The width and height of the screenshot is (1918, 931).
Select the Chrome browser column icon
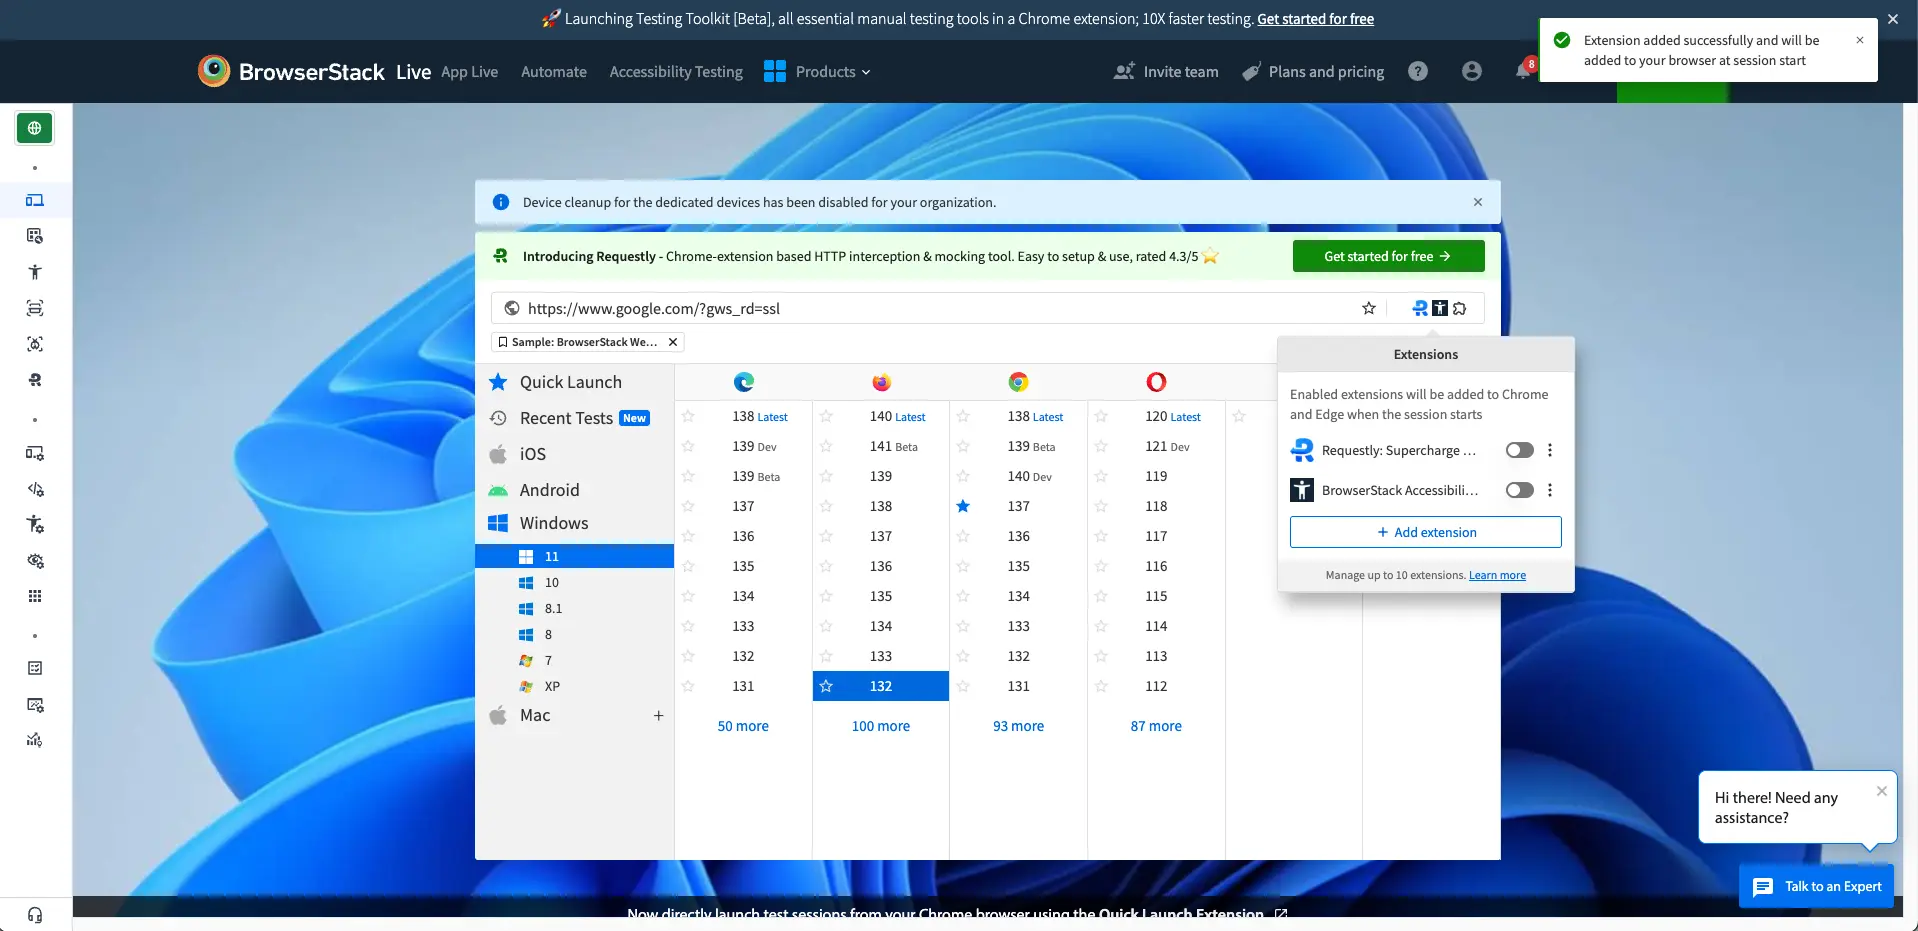coord(1018,382)
